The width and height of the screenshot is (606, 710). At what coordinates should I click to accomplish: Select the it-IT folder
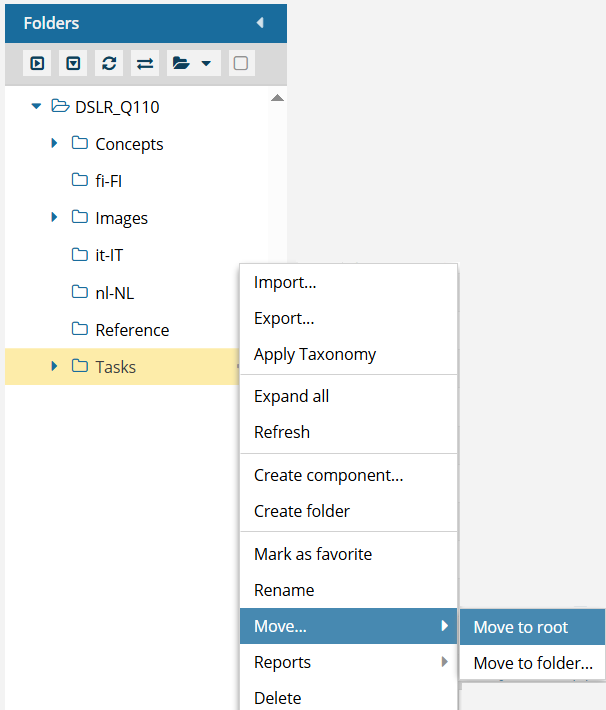(x=109, y=255)
